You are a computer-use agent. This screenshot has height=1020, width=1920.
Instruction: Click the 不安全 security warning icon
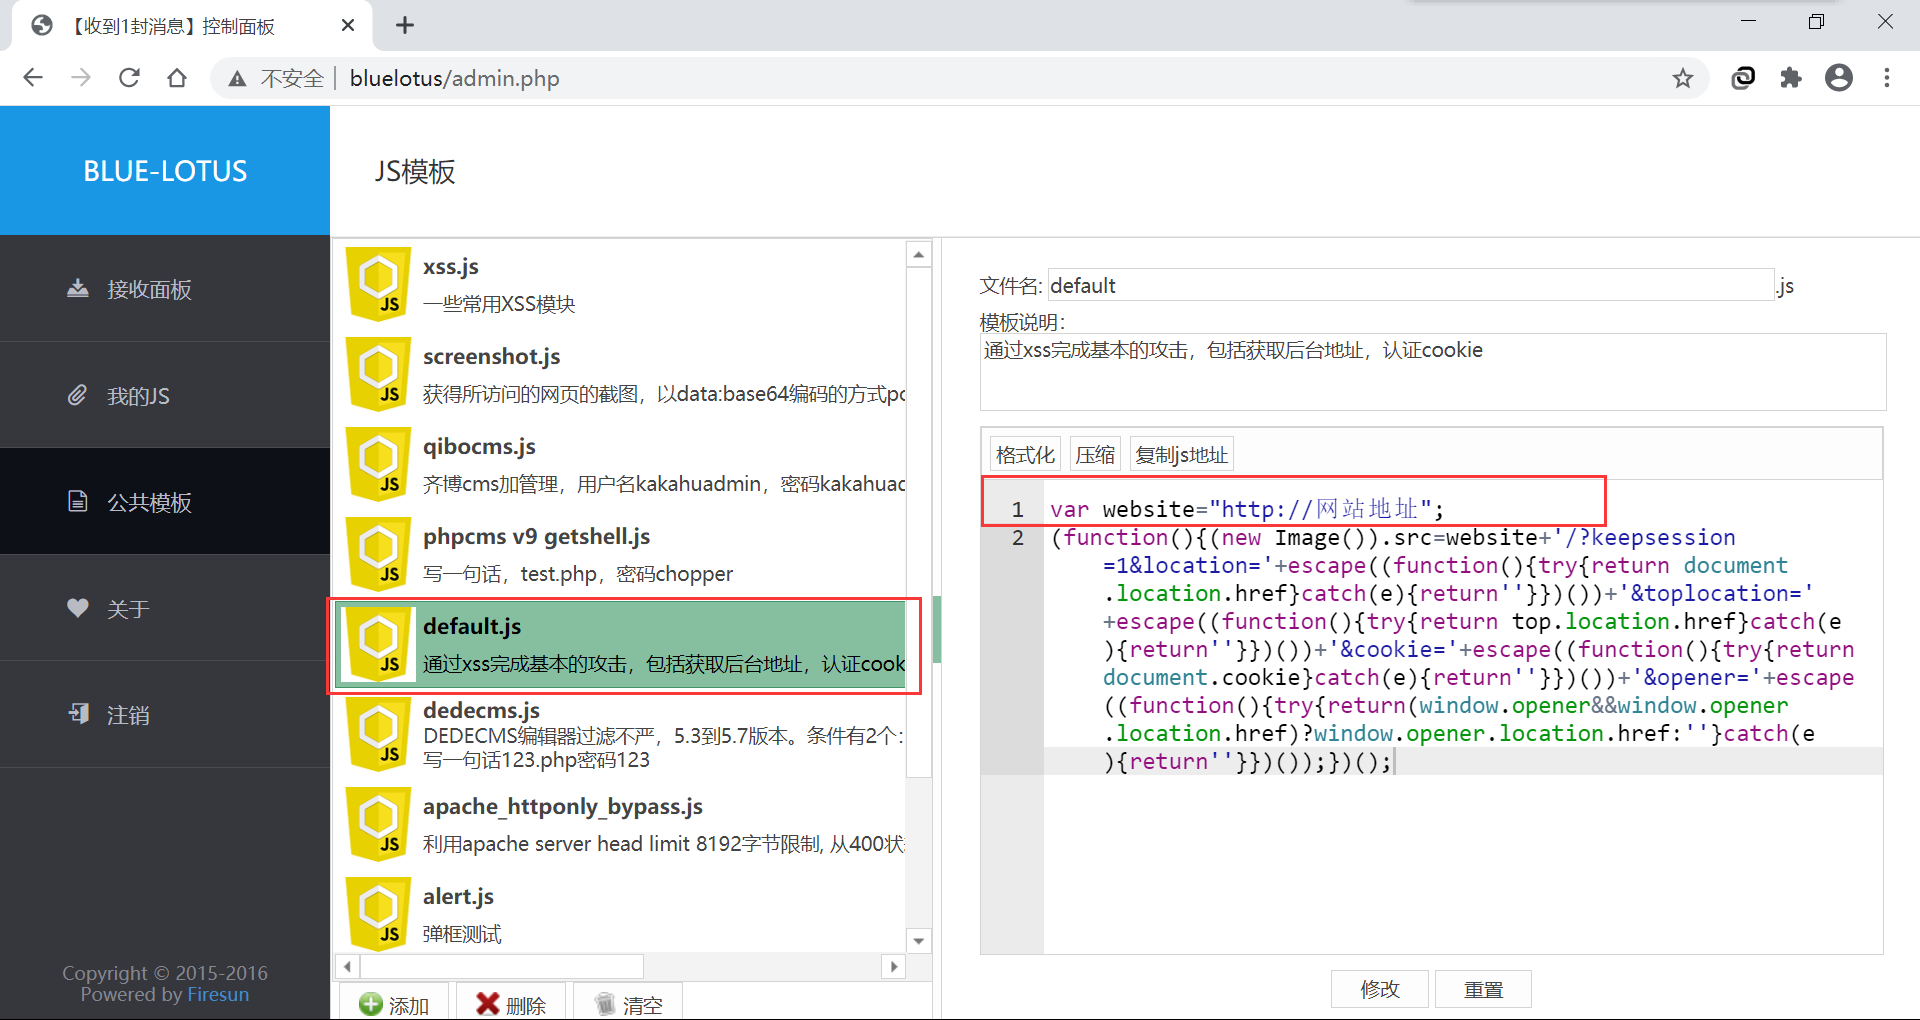[x=237, y=78]
